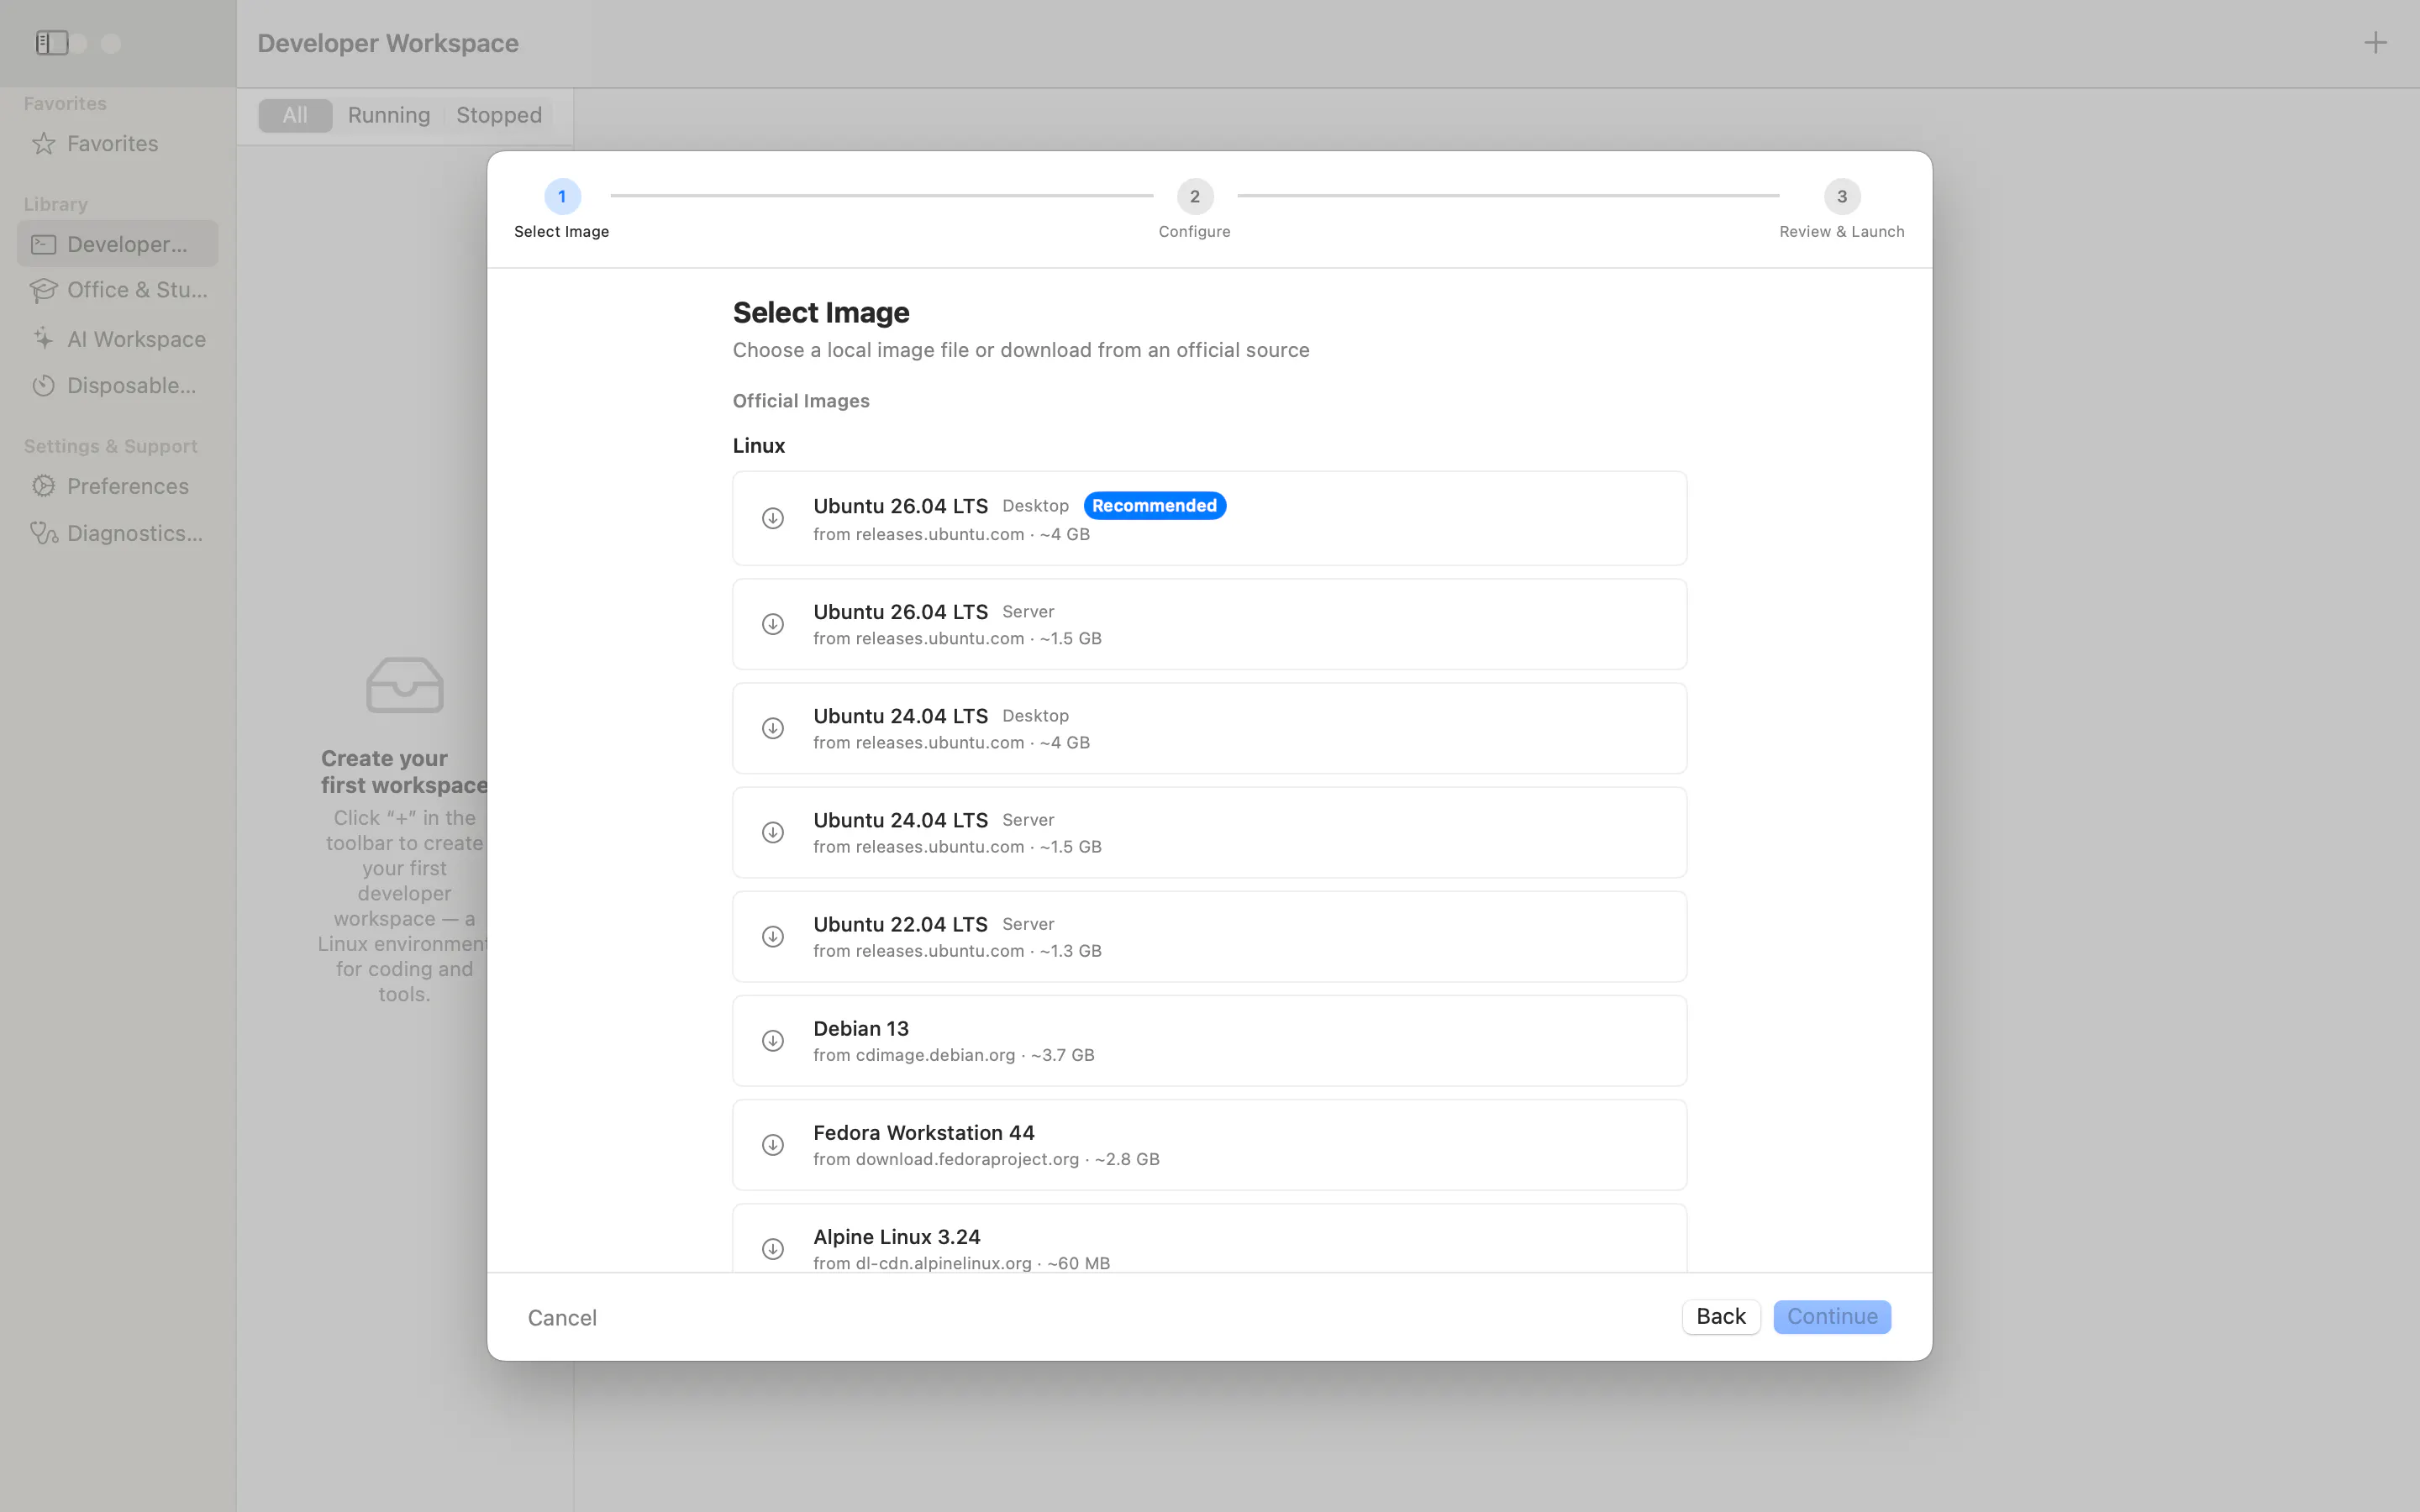Screen dimensions: 2420x1512
Task: Switch to the Stopped filter tab
Action: click(x=499, y=115)
